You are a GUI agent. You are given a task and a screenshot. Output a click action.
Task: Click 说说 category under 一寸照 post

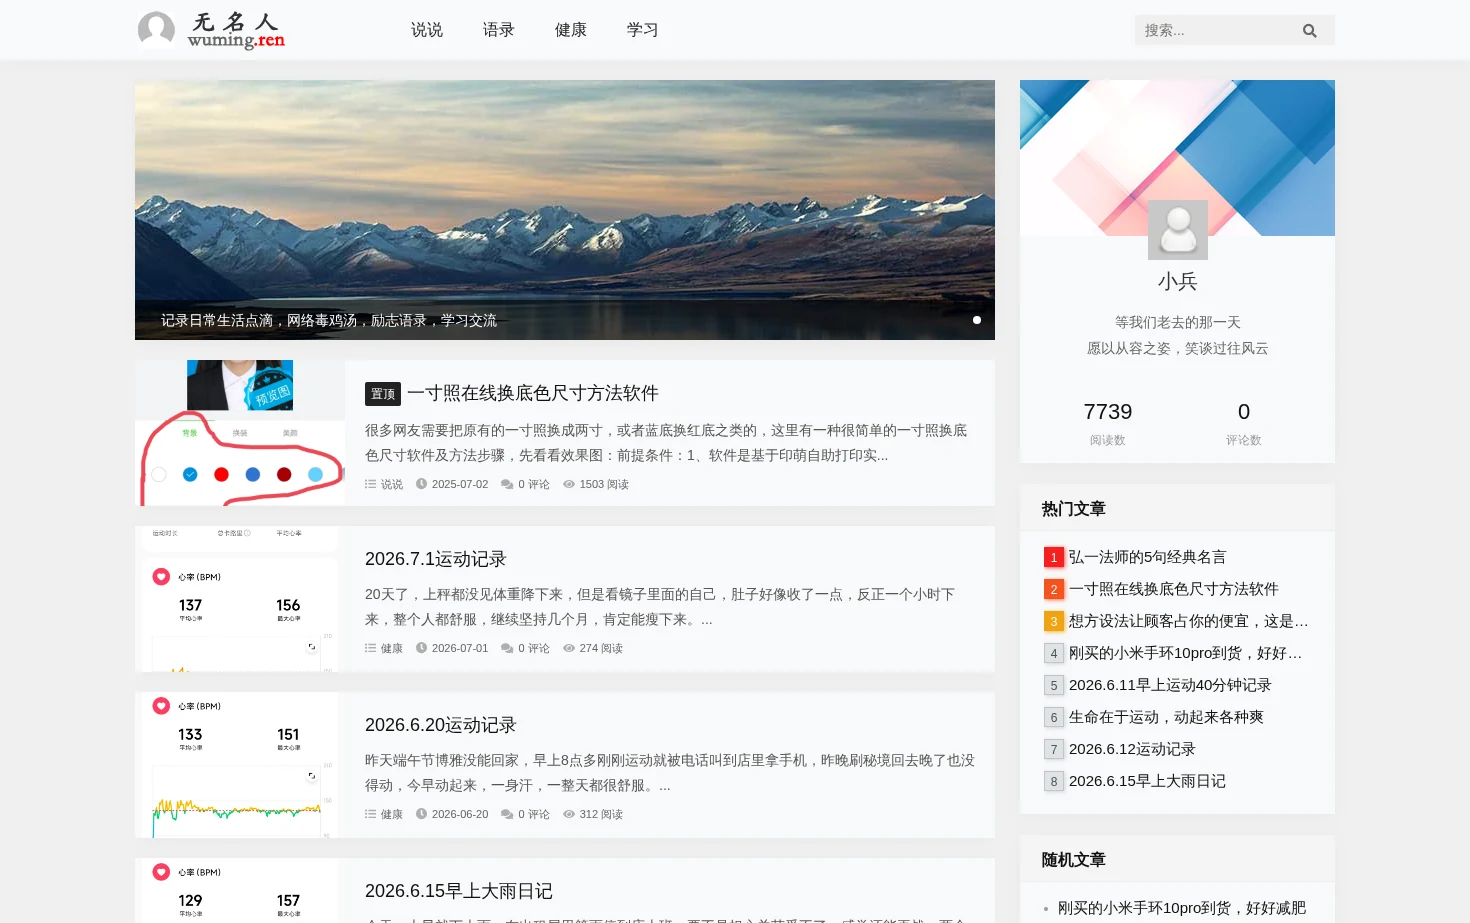(392, 484)
